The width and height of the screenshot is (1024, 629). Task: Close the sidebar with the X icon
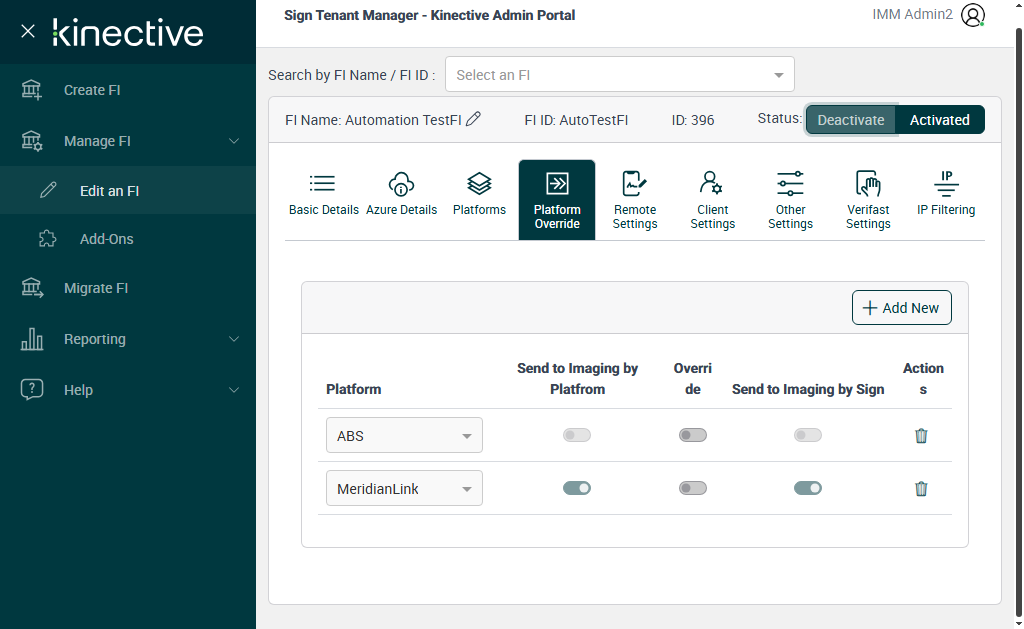click(x=28, y=31)
